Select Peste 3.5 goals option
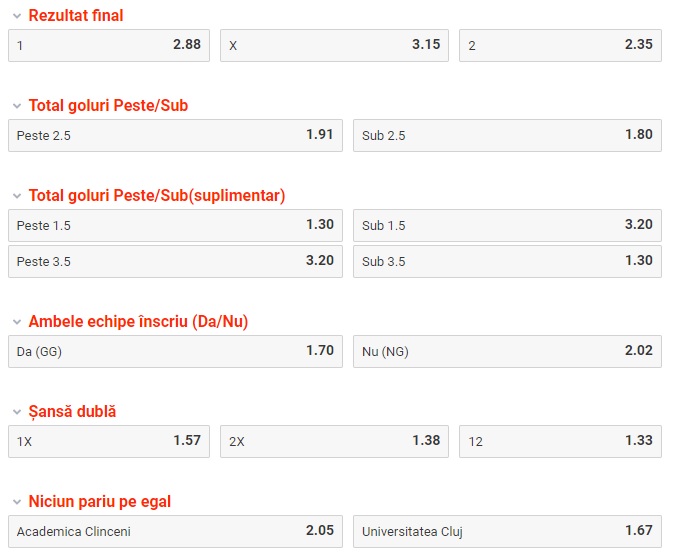The height and width of the screenshot is (557, 673). click(x=175, y=261)
